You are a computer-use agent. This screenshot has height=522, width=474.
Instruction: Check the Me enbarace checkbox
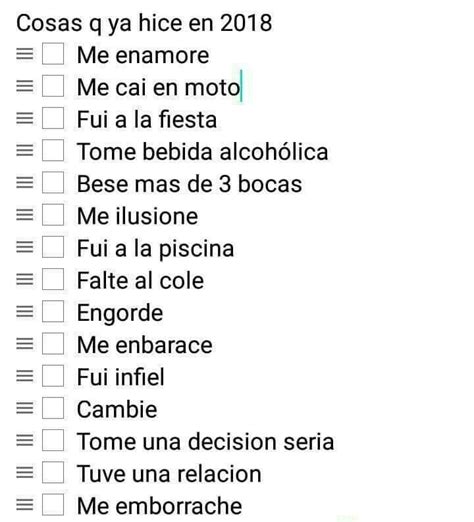[53, 344]
